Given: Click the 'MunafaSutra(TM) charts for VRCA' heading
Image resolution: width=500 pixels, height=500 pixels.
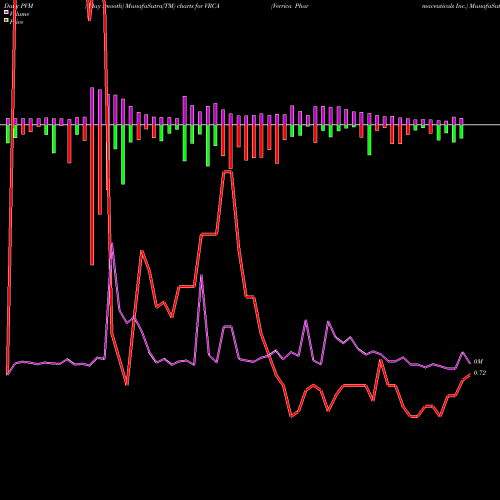Looking at the screenshot, I should point(173,6).
